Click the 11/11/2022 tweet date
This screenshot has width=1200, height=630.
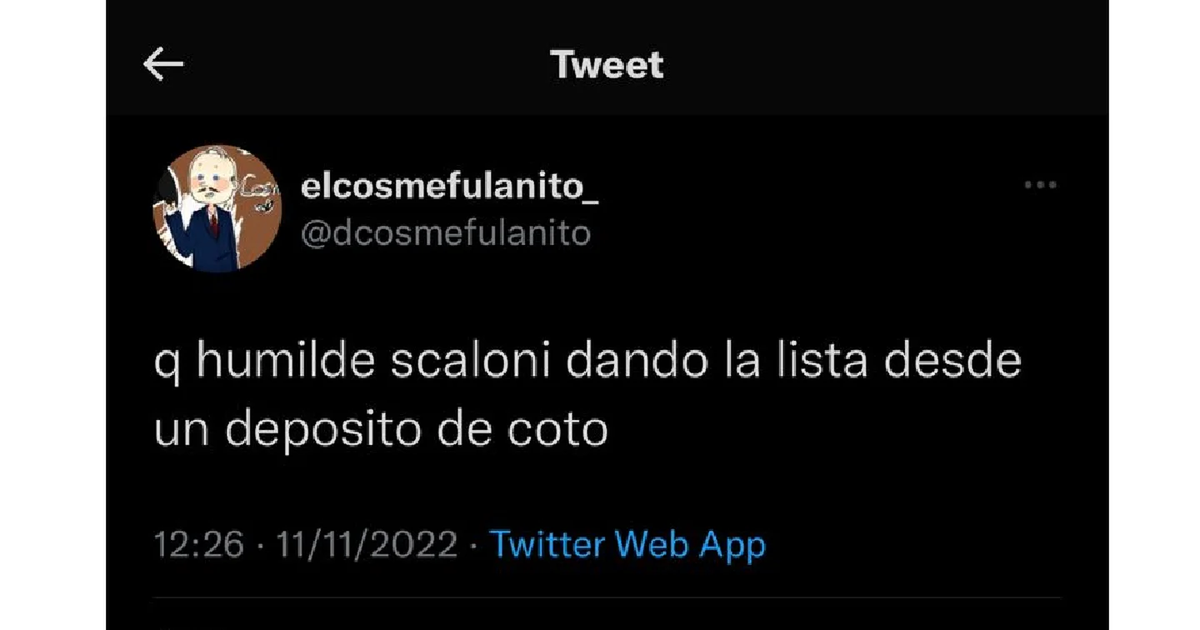[x=368, y=546]
